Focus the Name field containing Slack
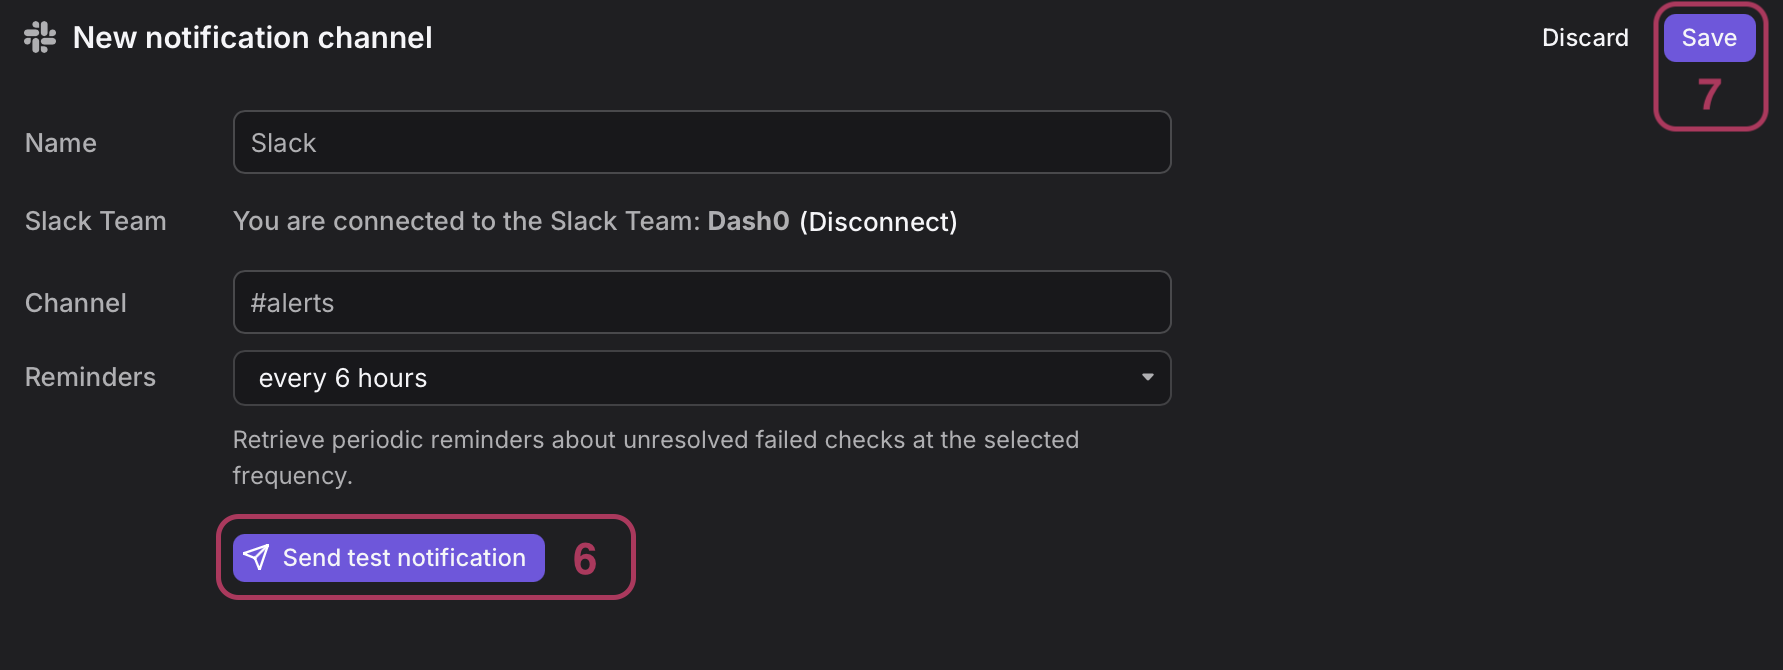Screen dimensions: 1783x670 [702, 142]
